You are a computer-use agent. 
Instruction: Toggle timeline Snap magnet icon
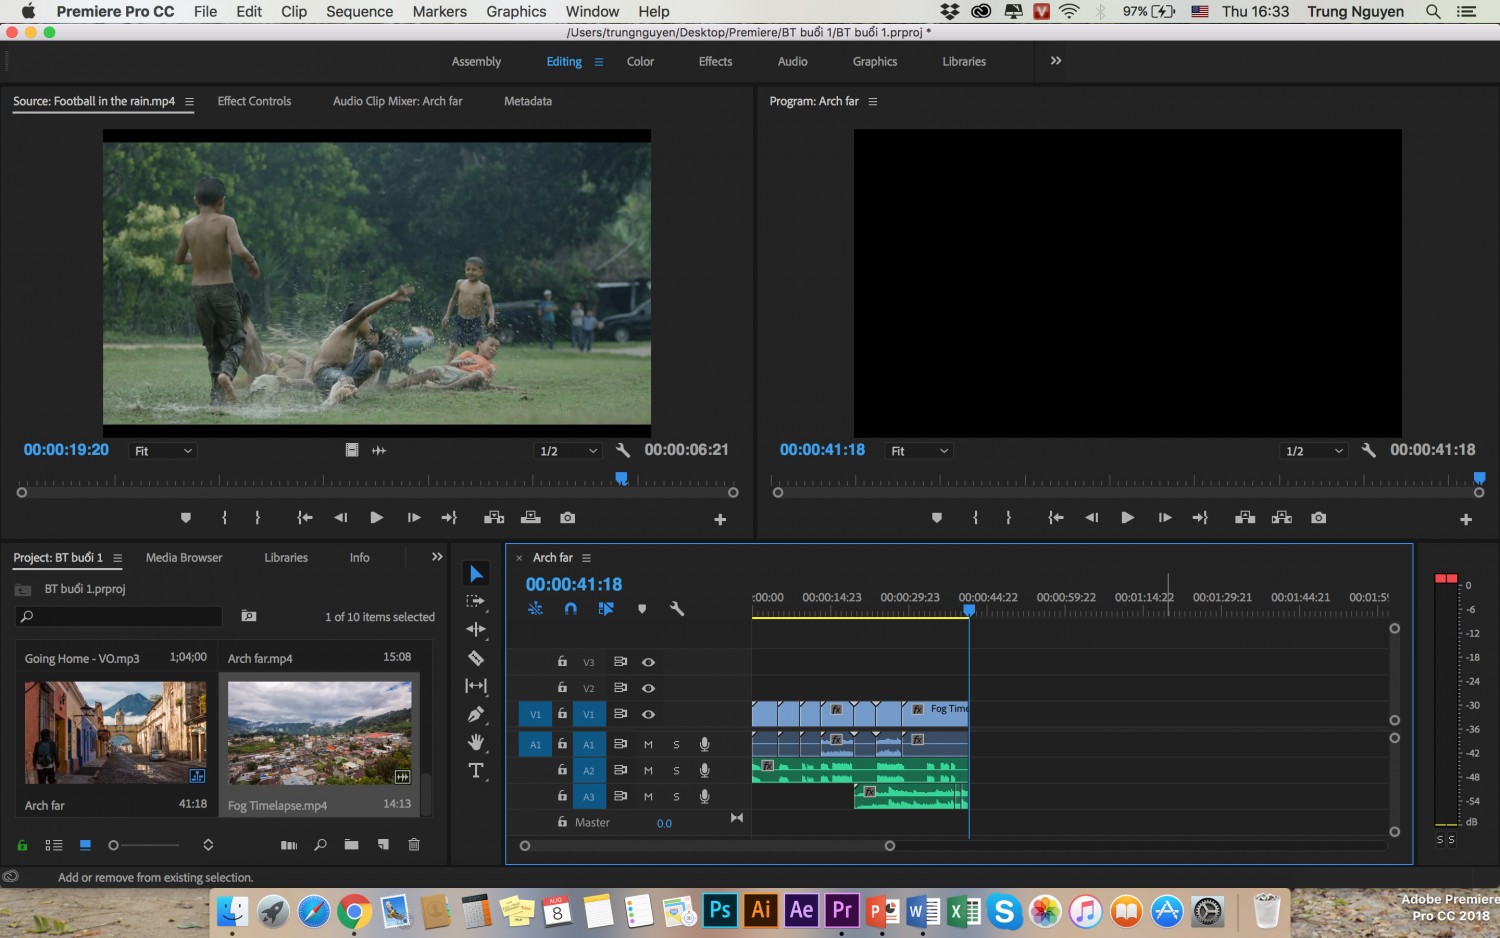point(570,608)
